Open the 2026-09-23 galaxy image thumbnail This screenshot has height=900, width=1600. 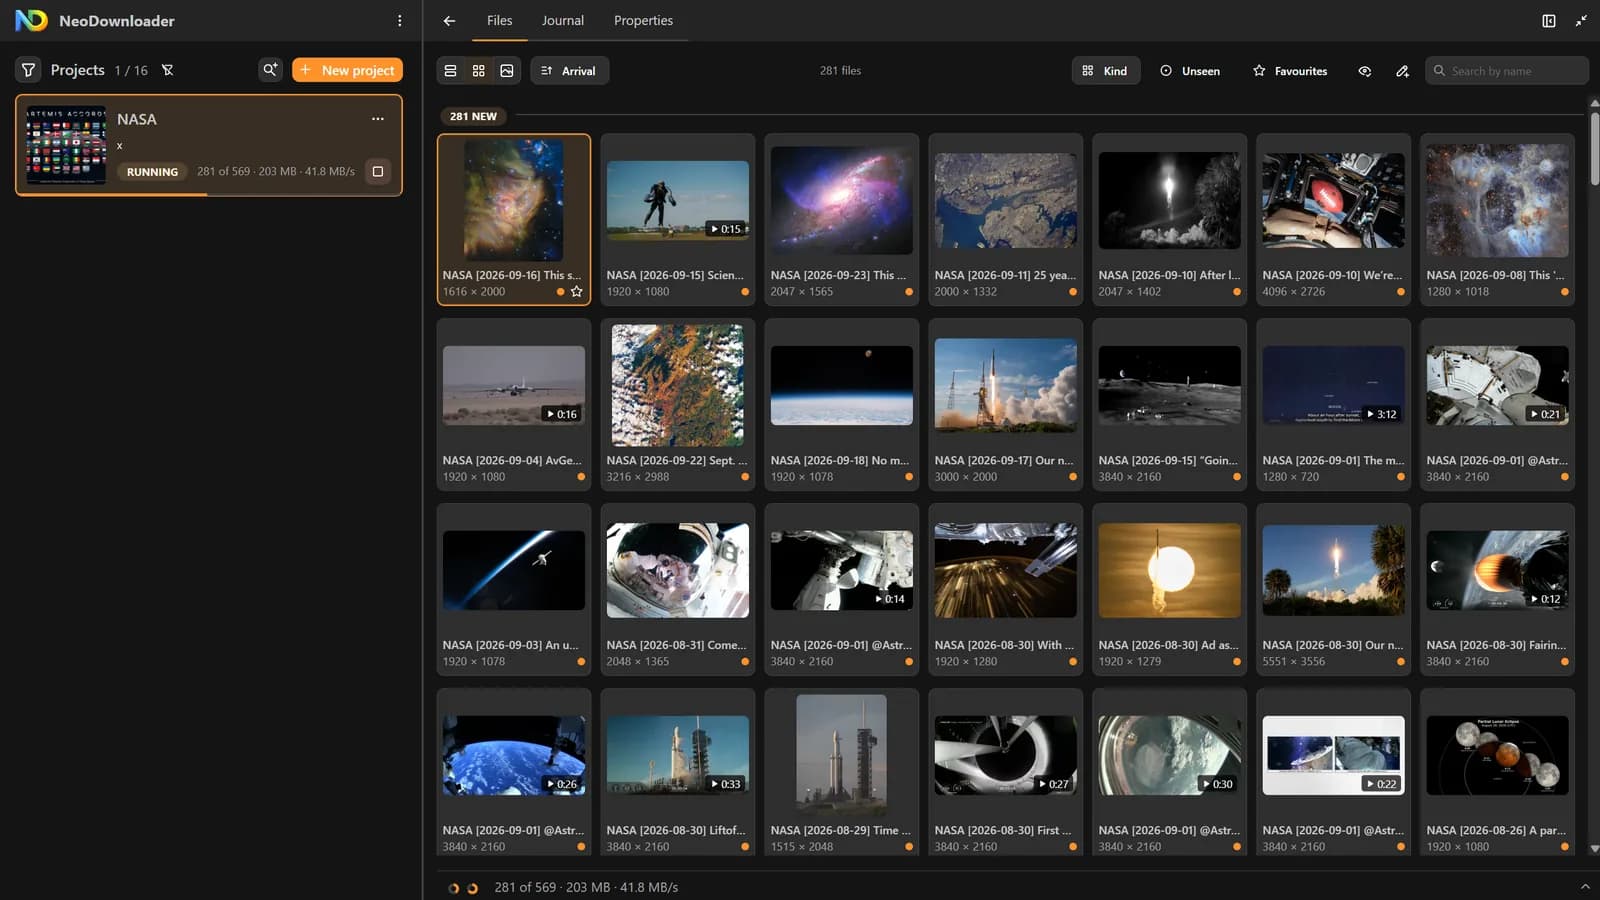coord(842,201)
